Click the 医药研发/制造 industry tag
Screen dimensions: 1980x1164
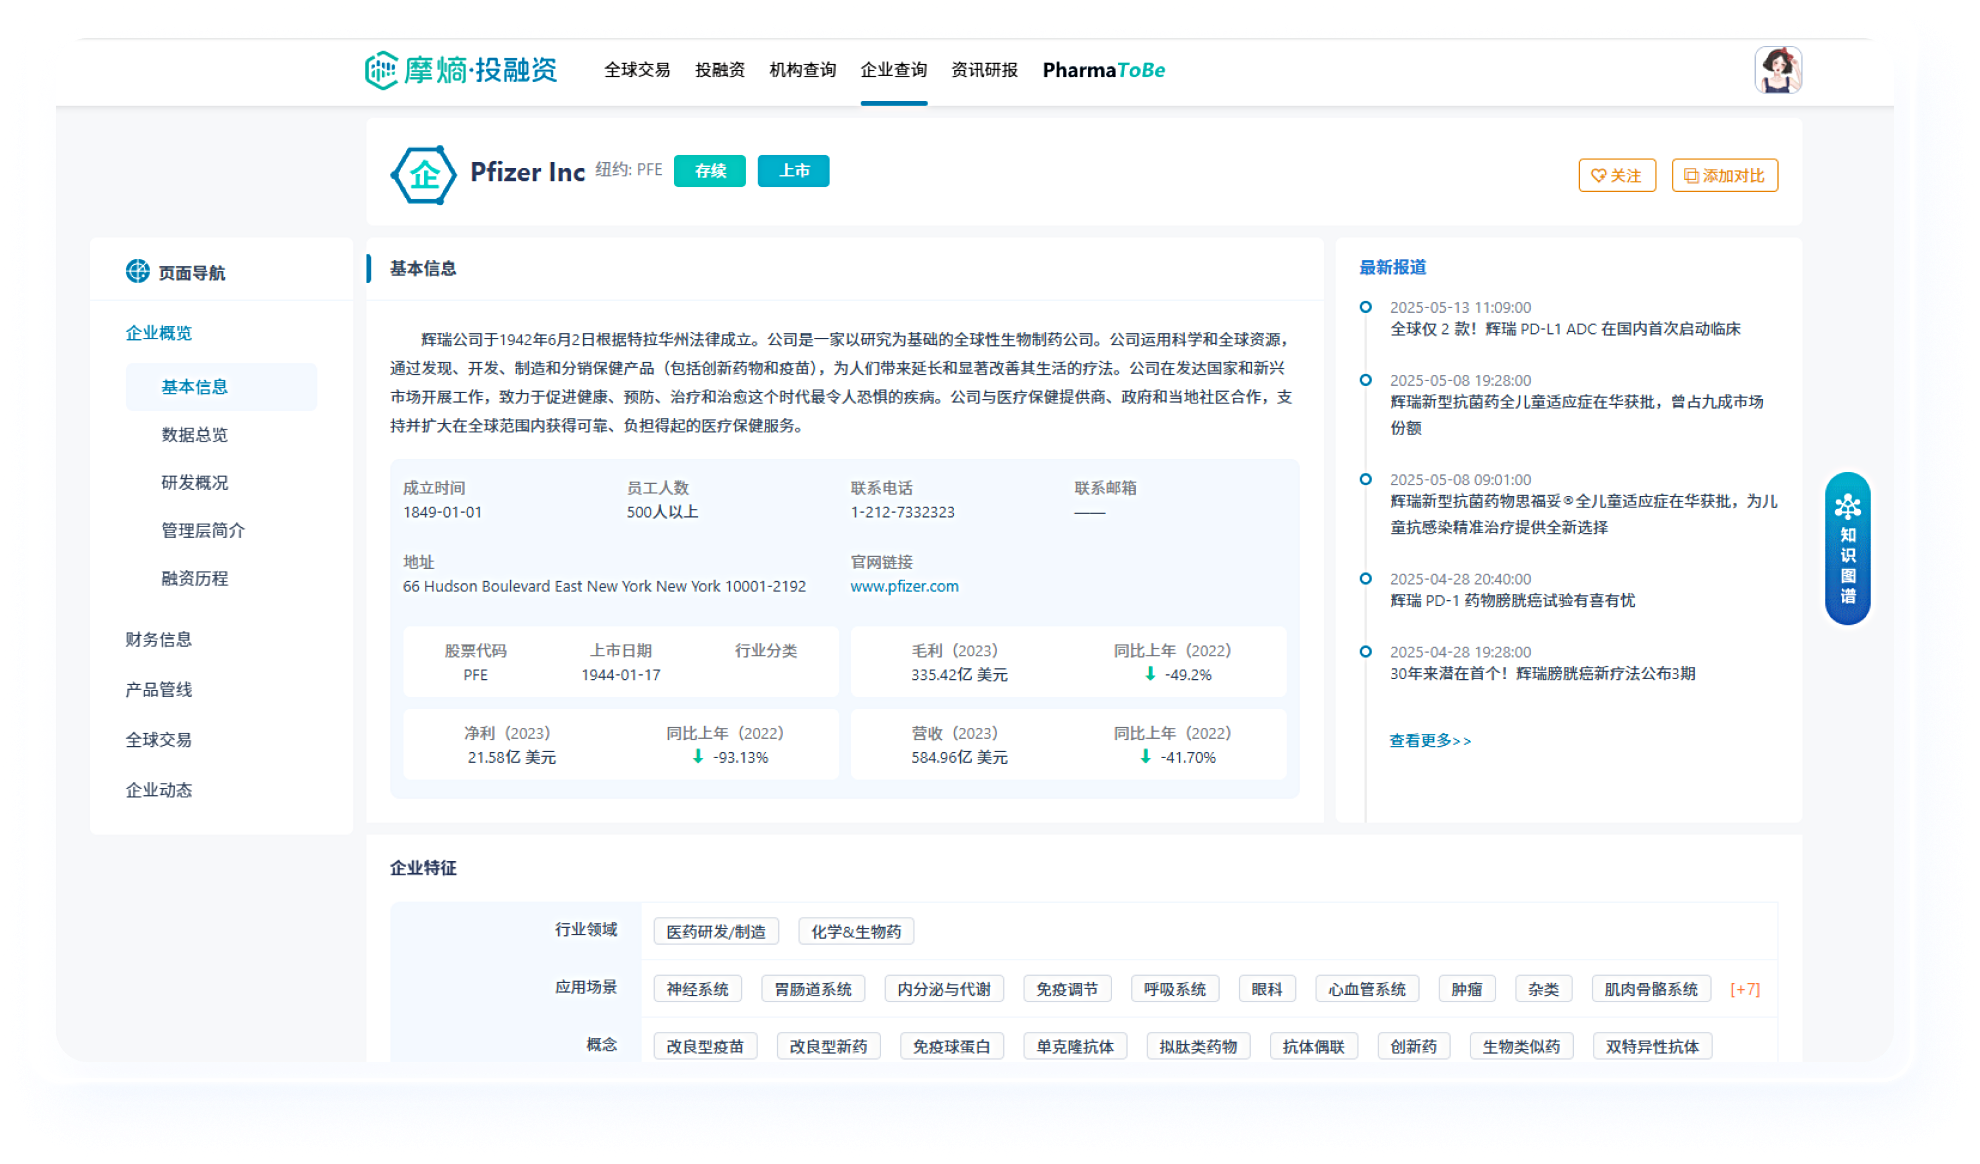(716, 932)
